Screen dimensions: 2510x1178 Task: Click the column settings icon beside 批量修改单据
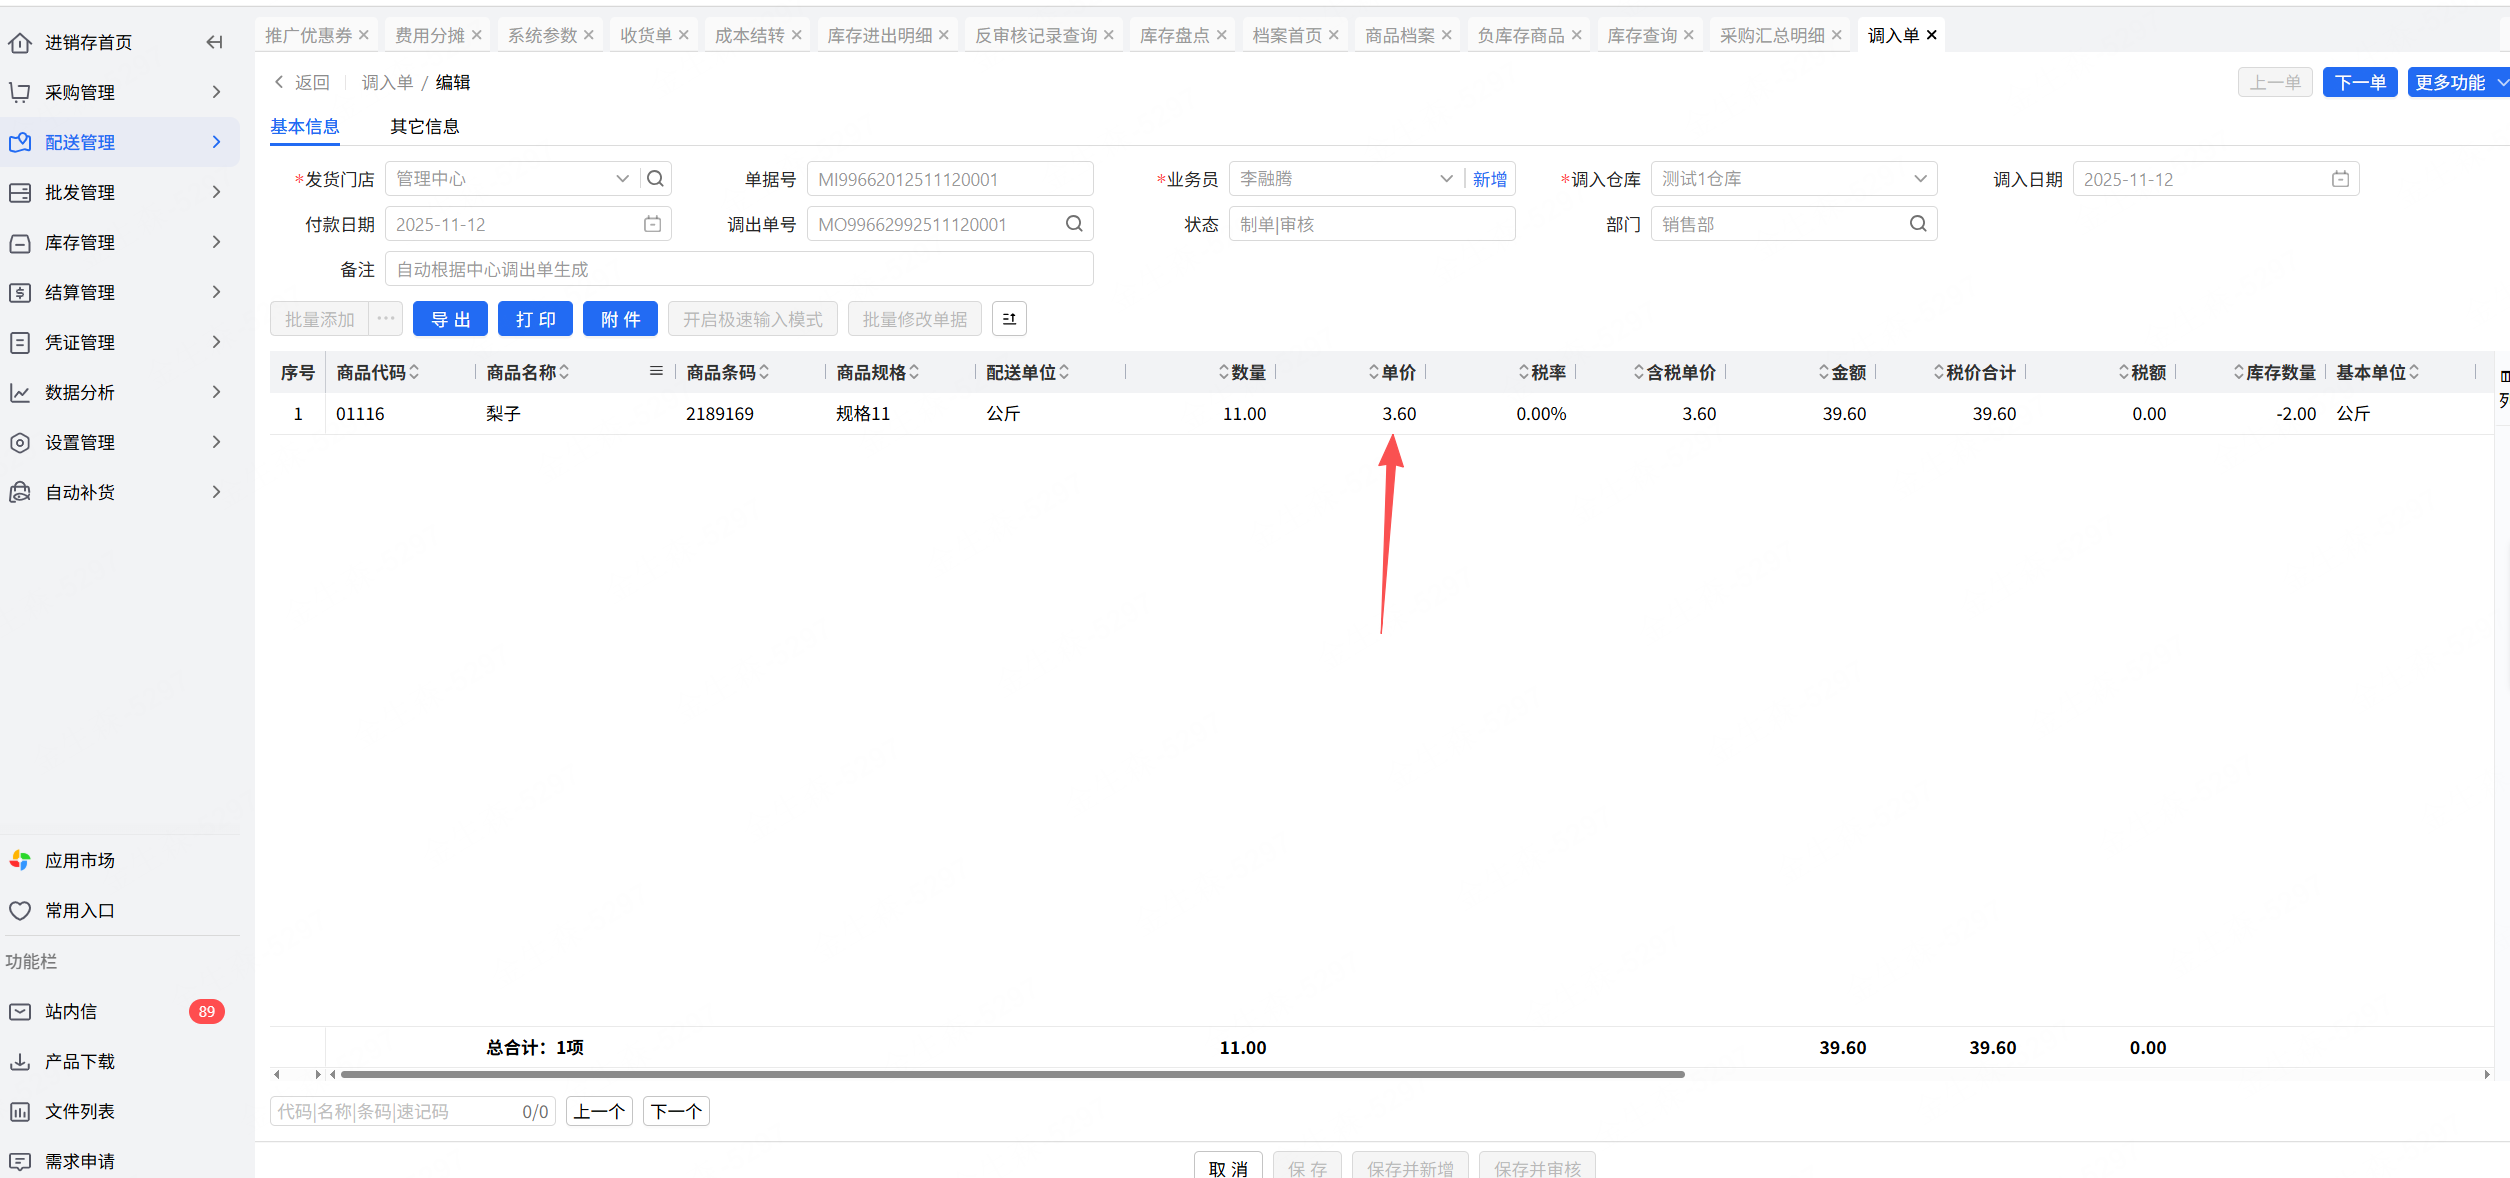click(1009, 319)
